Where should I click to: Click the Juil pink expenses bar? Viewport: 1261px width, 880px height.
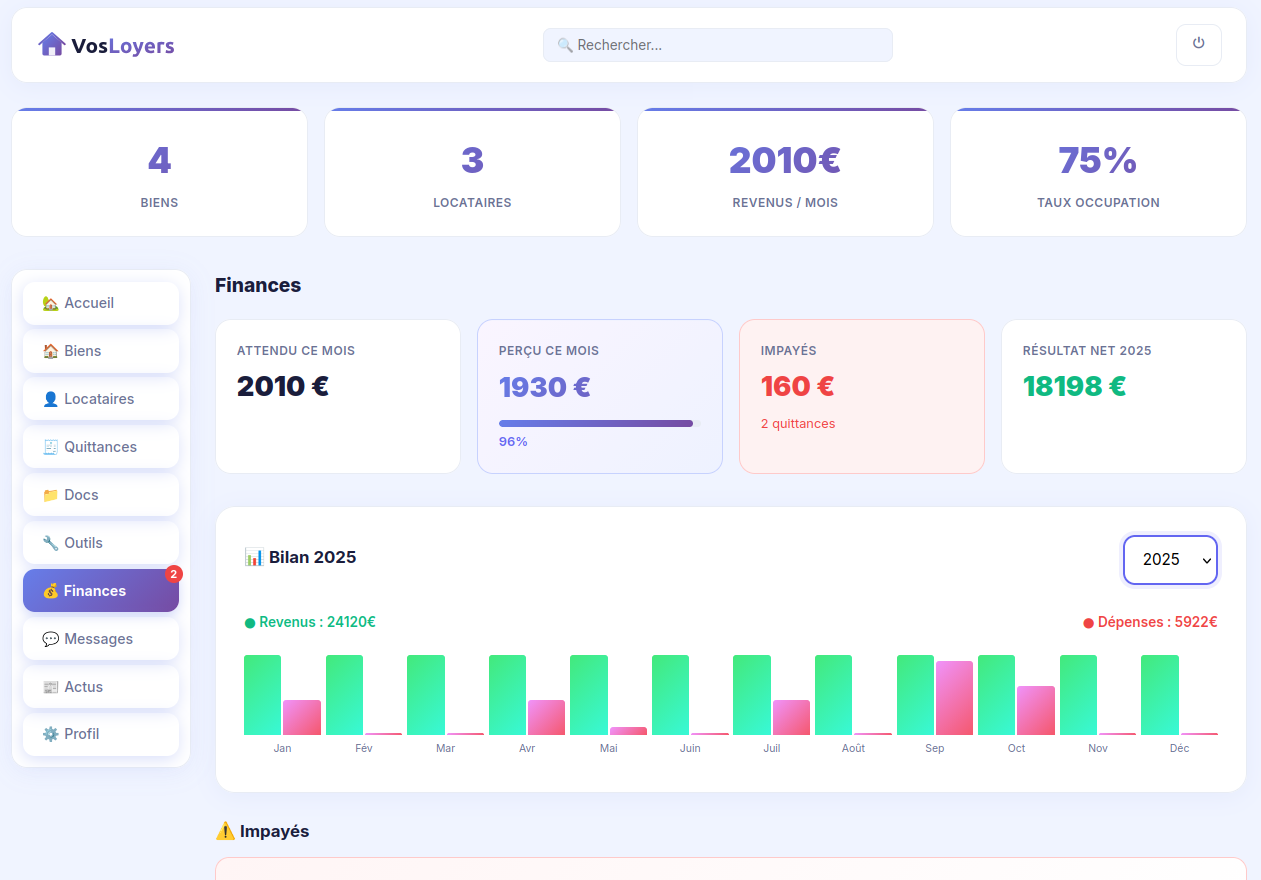pyautogui.click(x=791, y=717)
